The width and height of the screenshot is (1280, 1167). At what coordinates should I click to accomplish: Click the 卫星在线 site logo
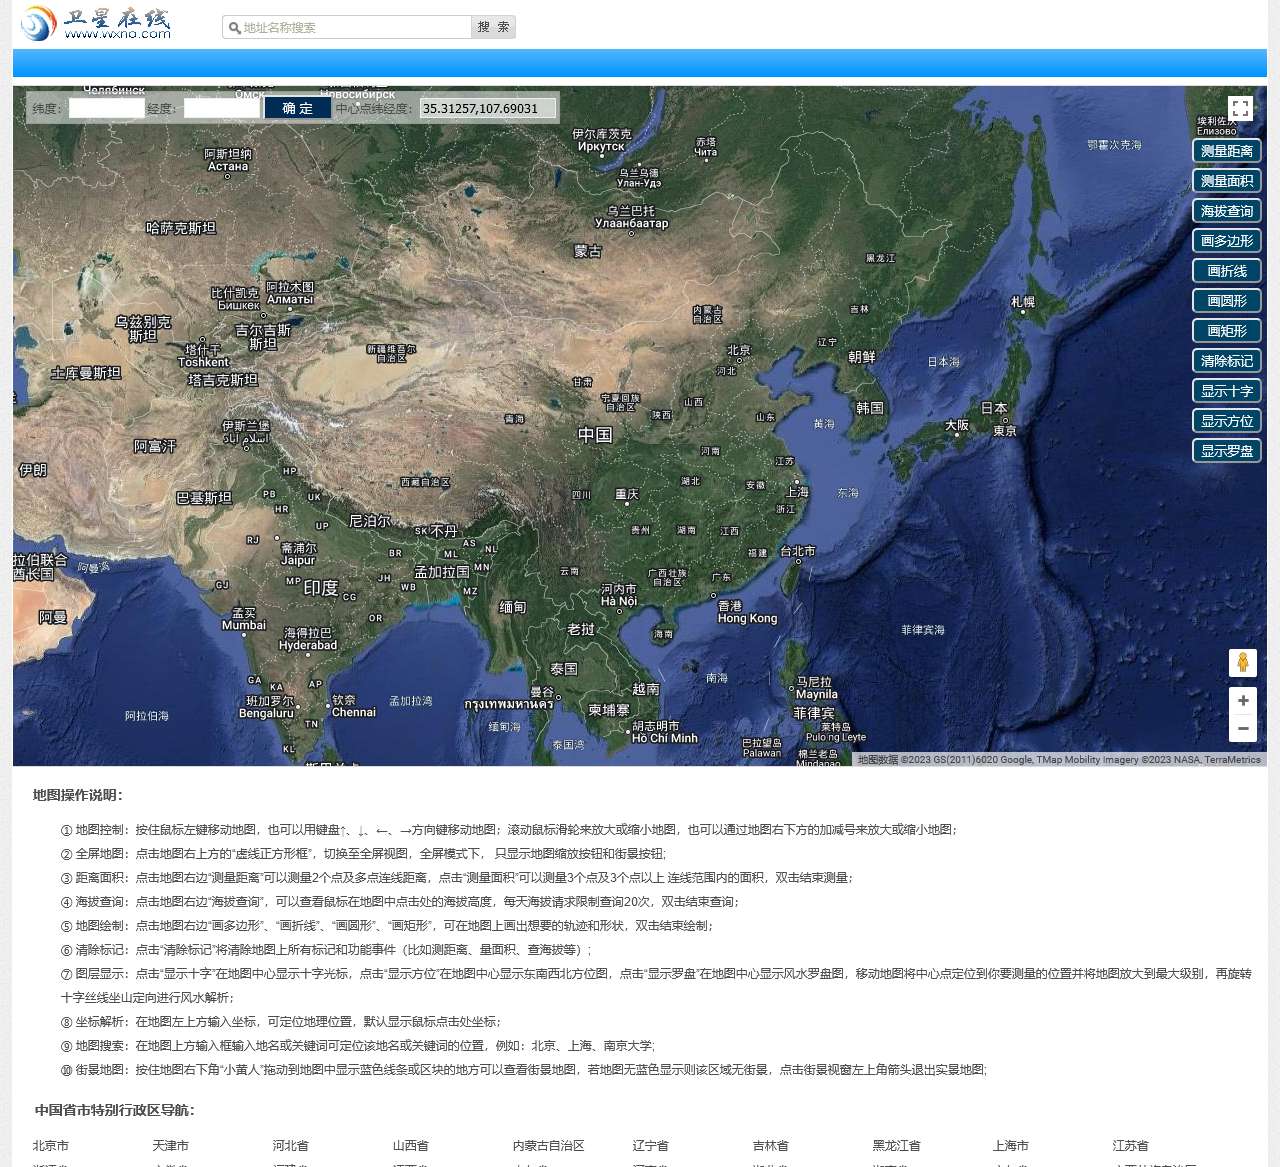point(96,23)
